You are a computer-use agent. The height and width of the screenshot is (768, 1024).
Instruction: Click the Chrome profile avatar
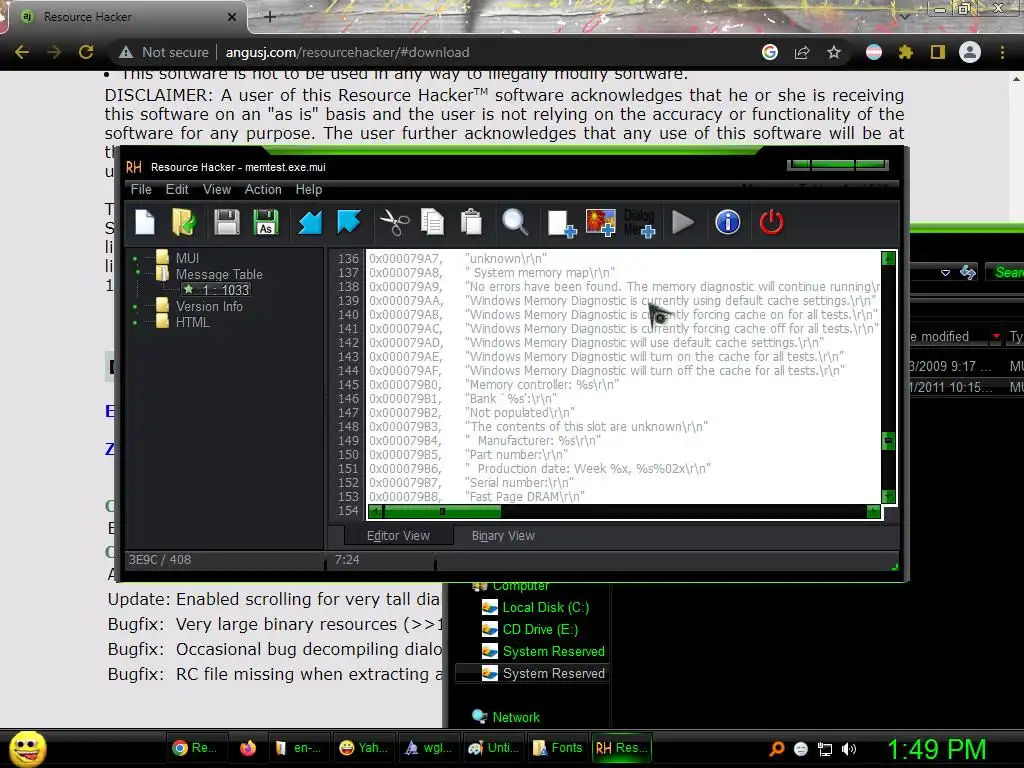pos(970,52)
